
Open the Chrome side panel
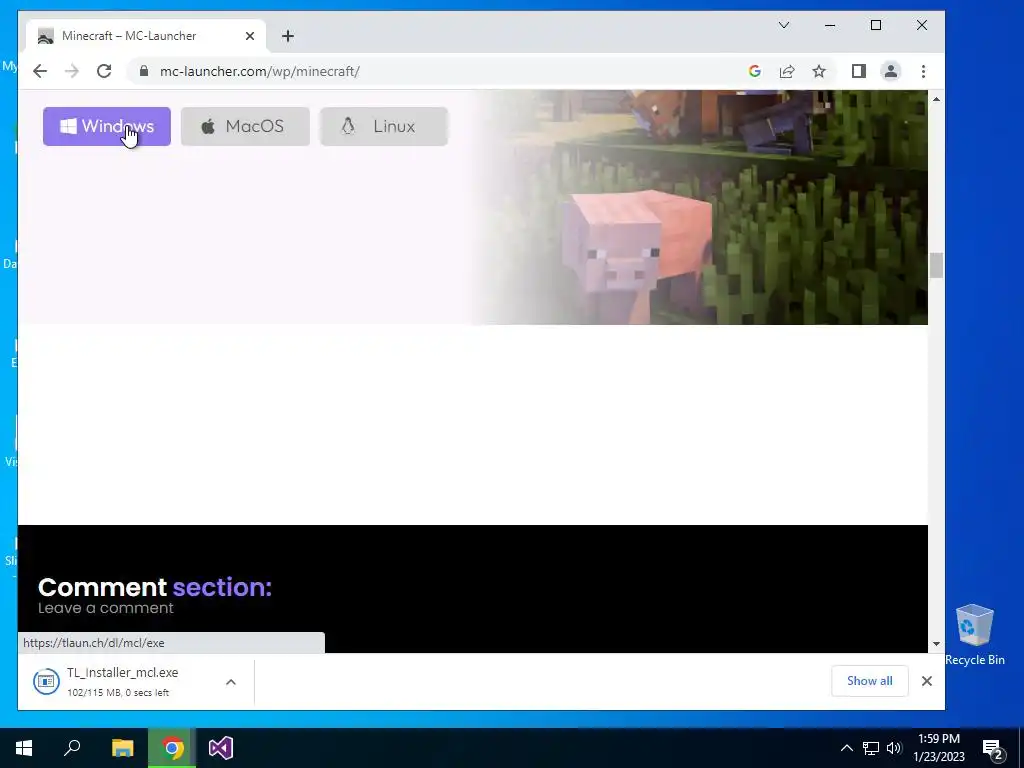[858, 71]
